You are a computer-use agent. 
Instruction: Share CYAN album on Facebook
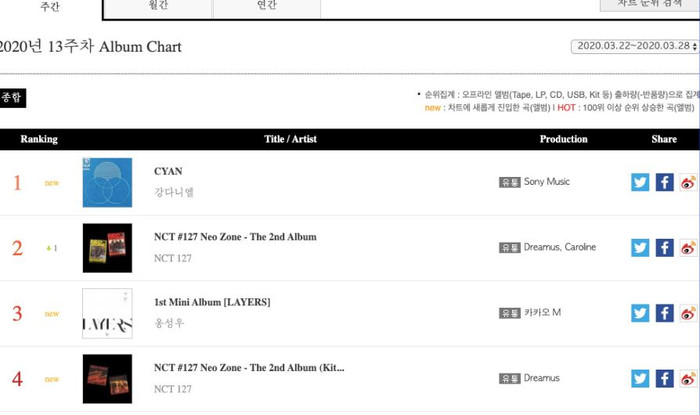coord(664,182)
